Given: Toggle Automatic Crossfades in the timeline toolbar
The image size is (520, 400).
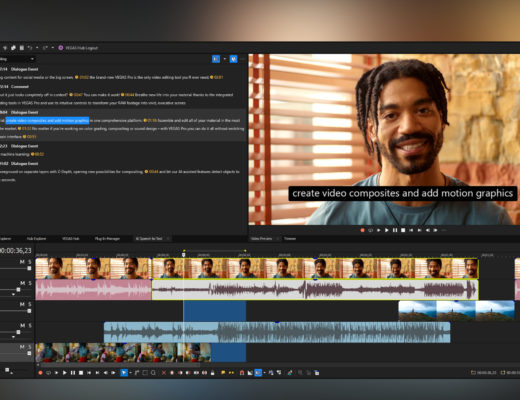Looking at the screenshot, I should [x=250, y=373].
